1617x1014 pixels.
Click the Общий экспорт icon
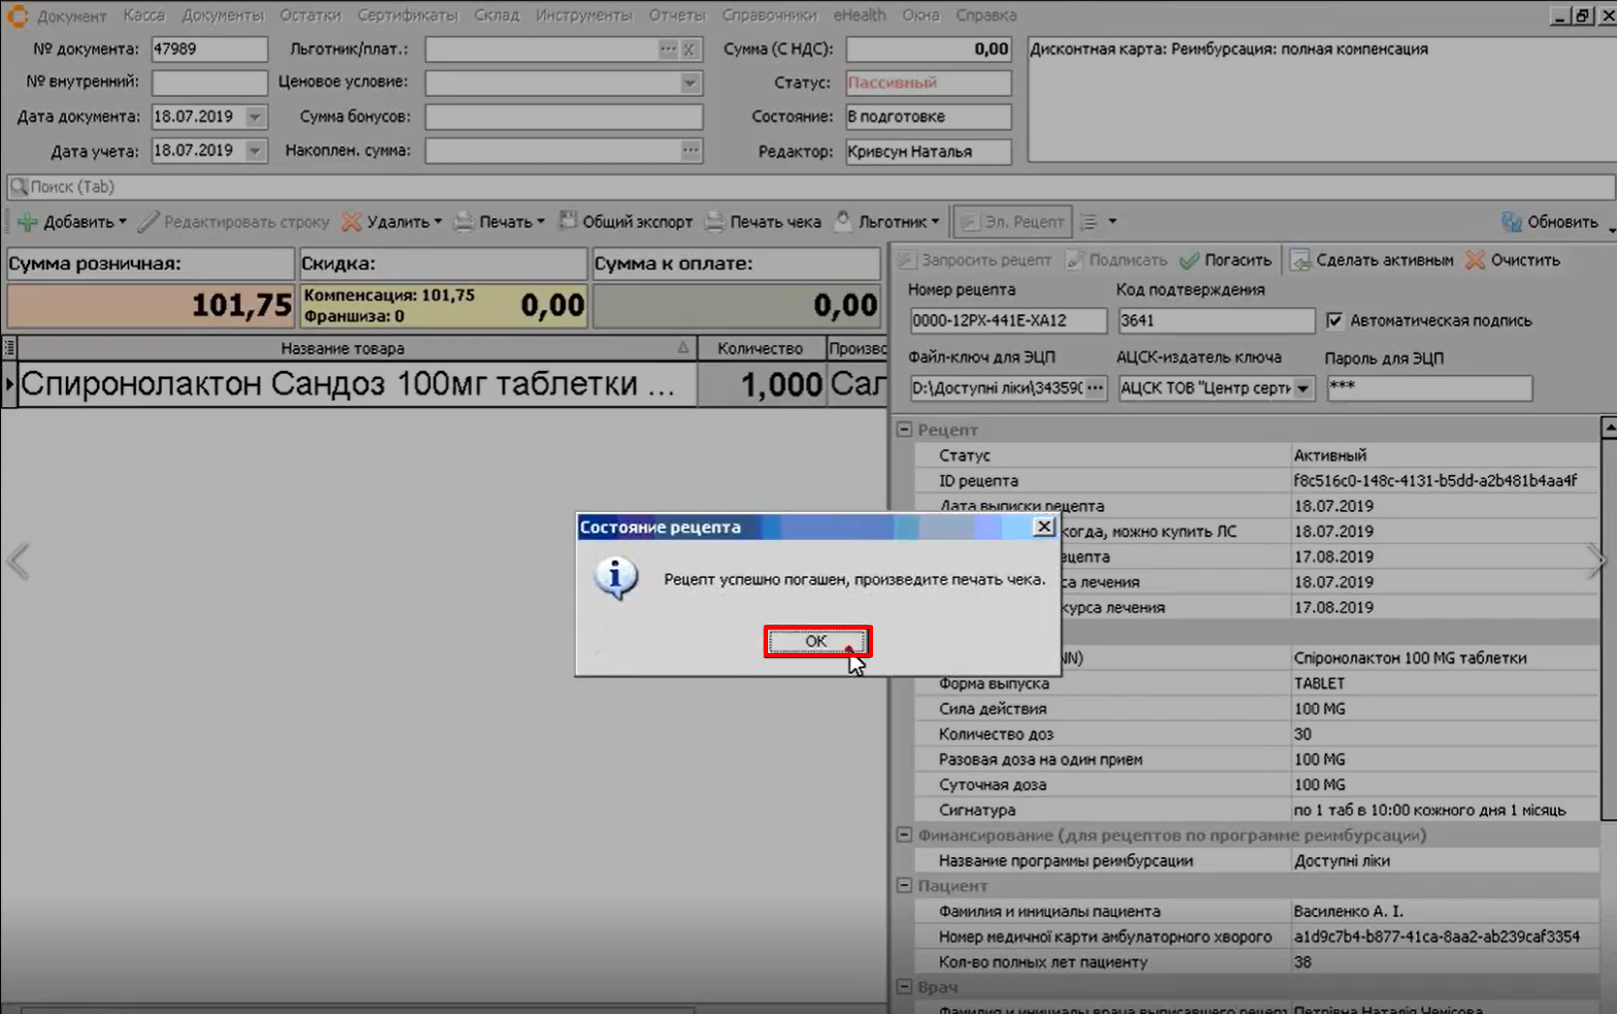pyautogui.click(x=568, y=221)
